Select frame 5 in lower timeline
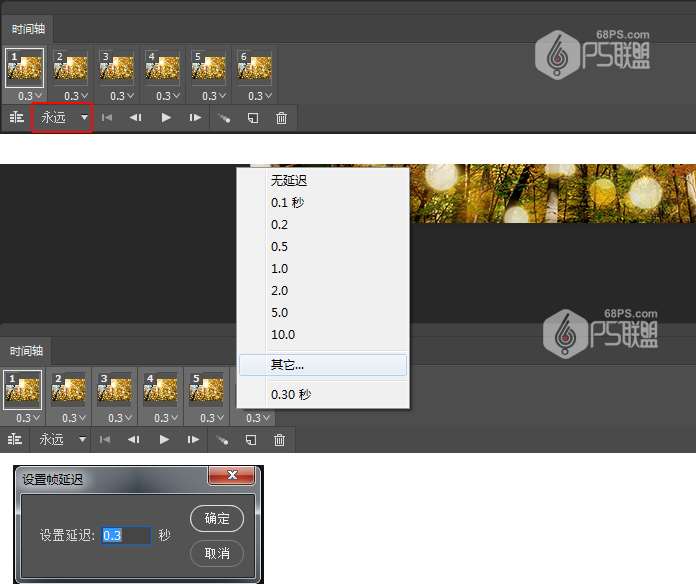Image resolution: width=696 pixels, height=584 pixels. click(207, 390)
